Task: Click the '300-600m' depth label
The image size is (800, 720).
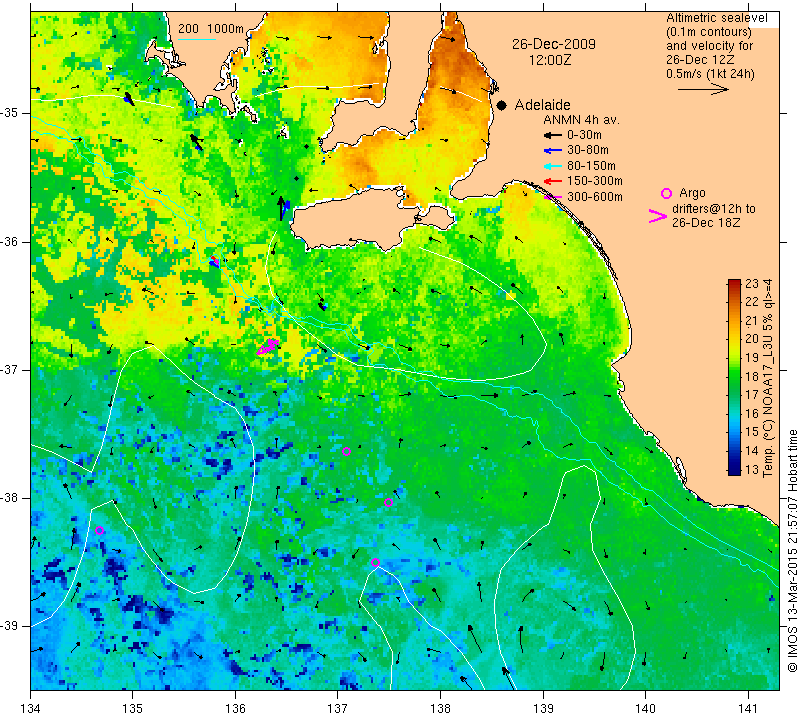Action: coord(595,197)
